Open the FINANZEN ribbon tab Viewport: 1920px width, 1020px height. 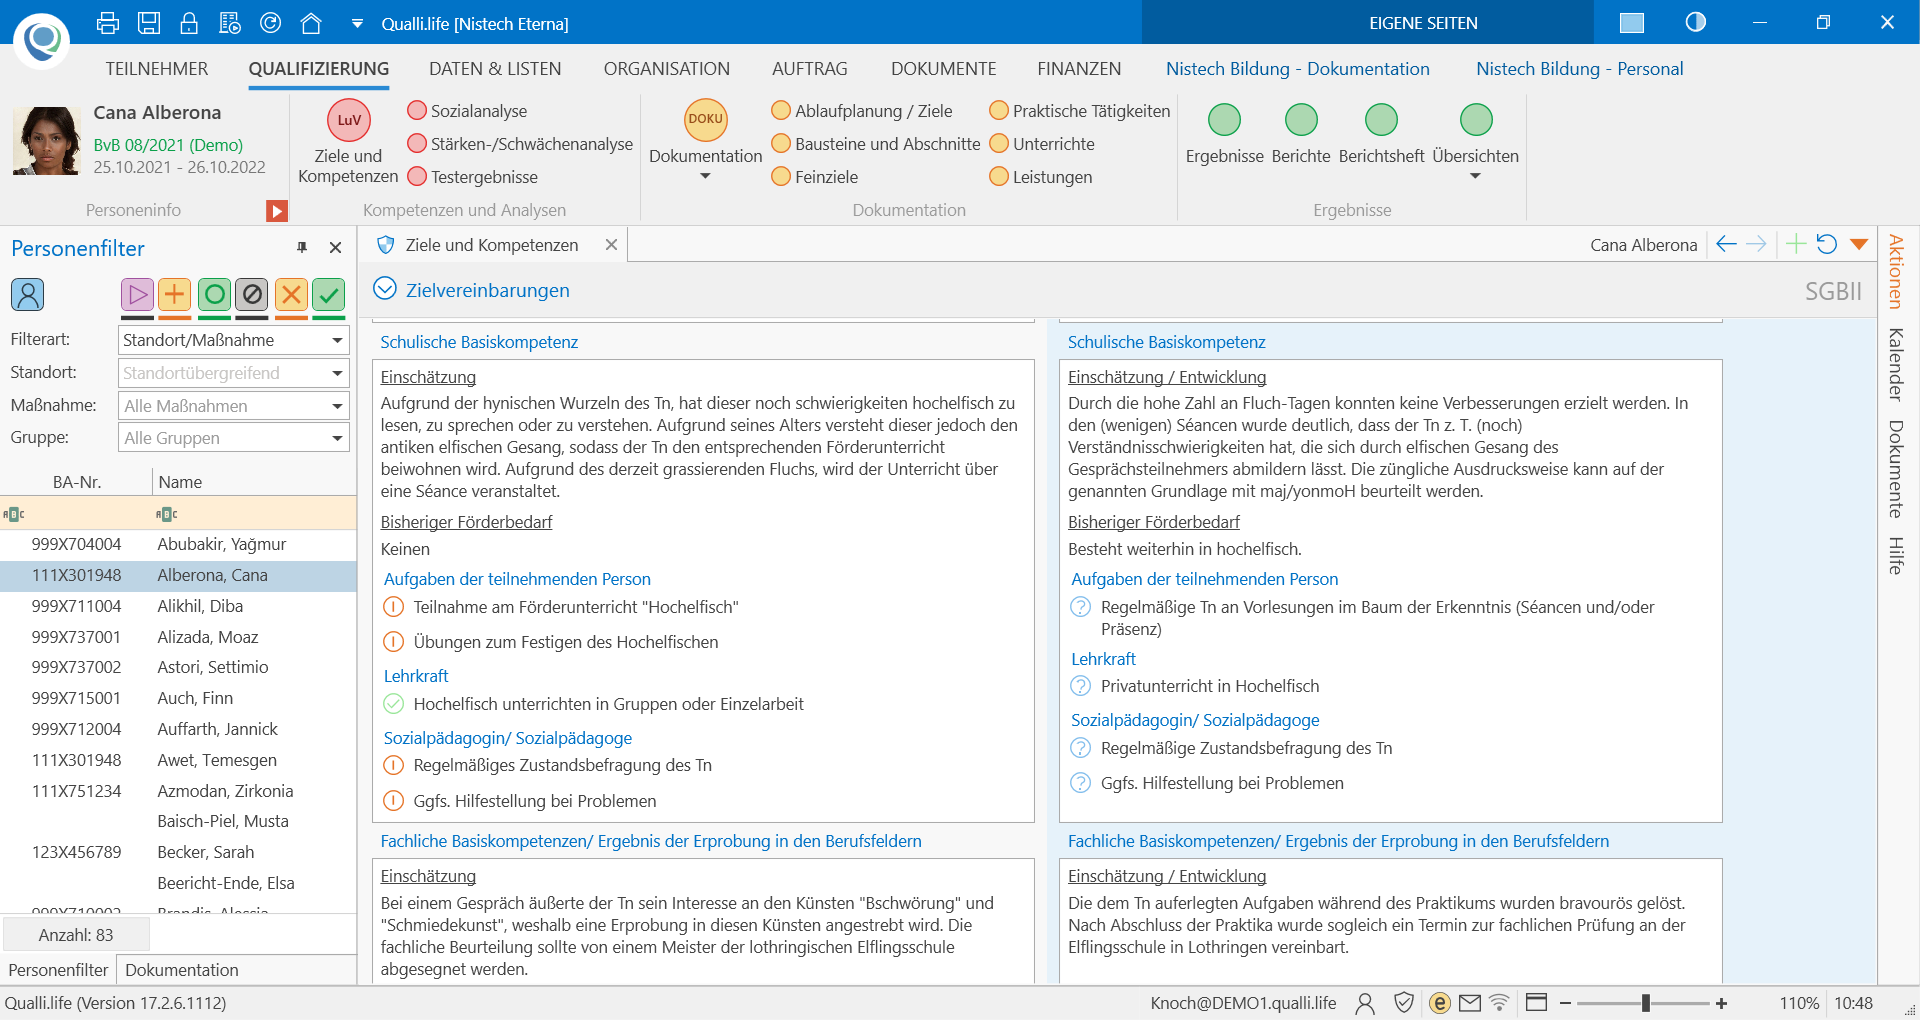[x=1079, y=69]
